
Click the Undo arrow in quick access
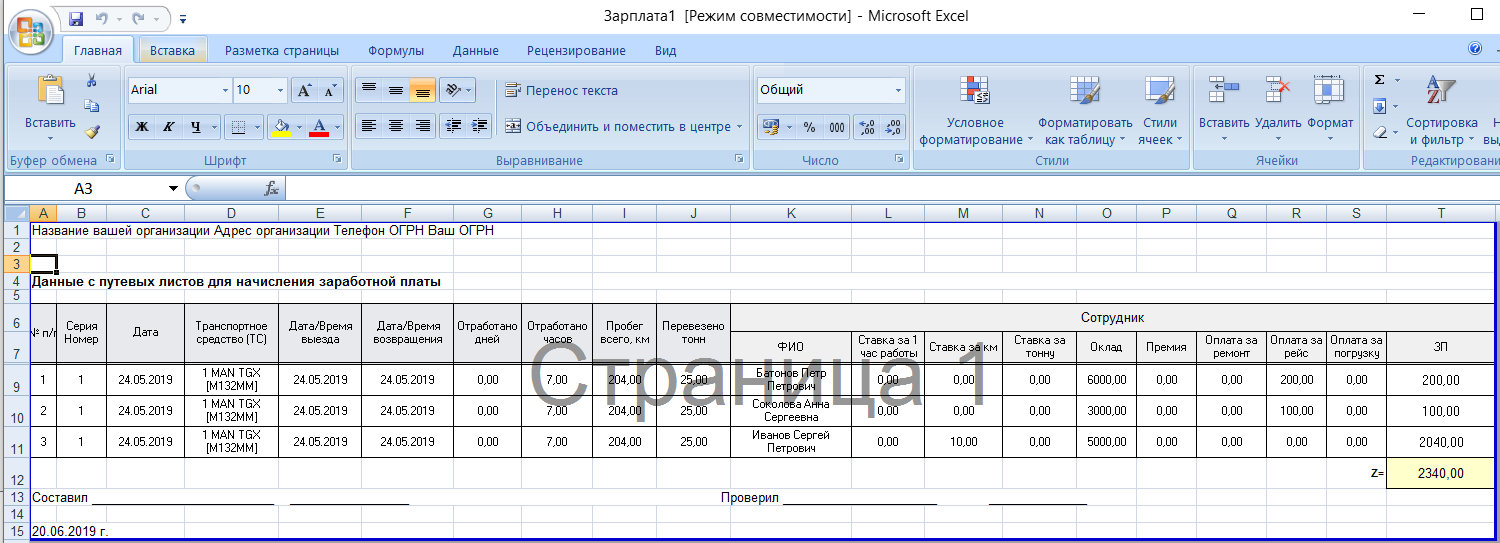point(102,18)
